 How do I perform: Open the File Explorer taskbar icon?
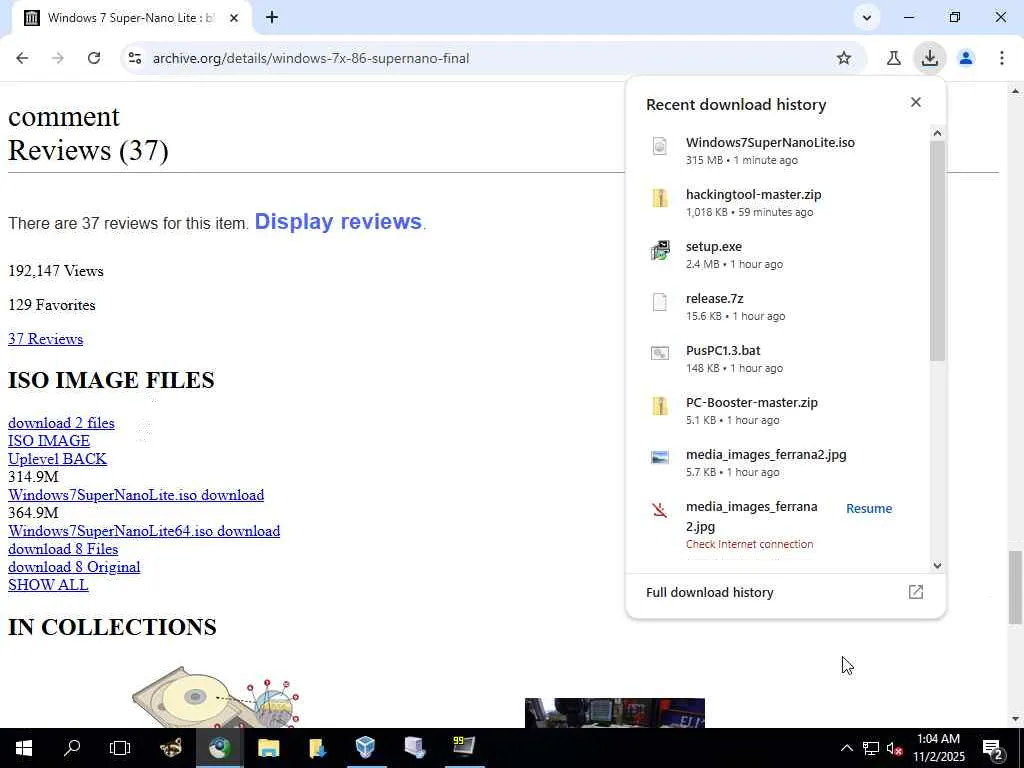268,748
